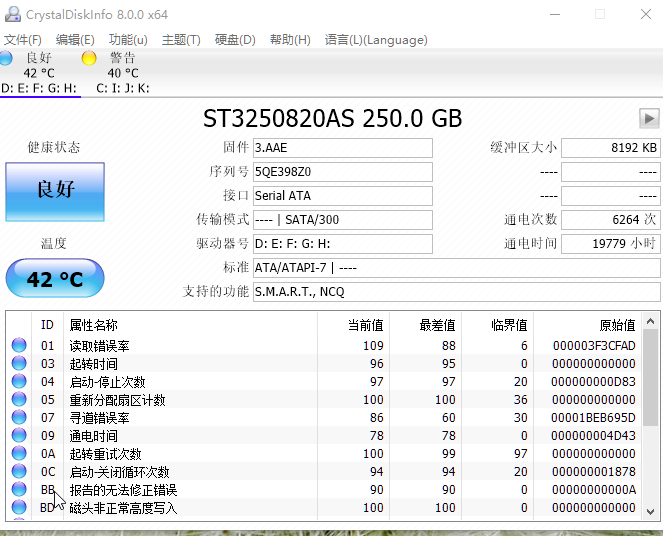
Task: Go to next disk with arrow button
Action: pos(649,118)
